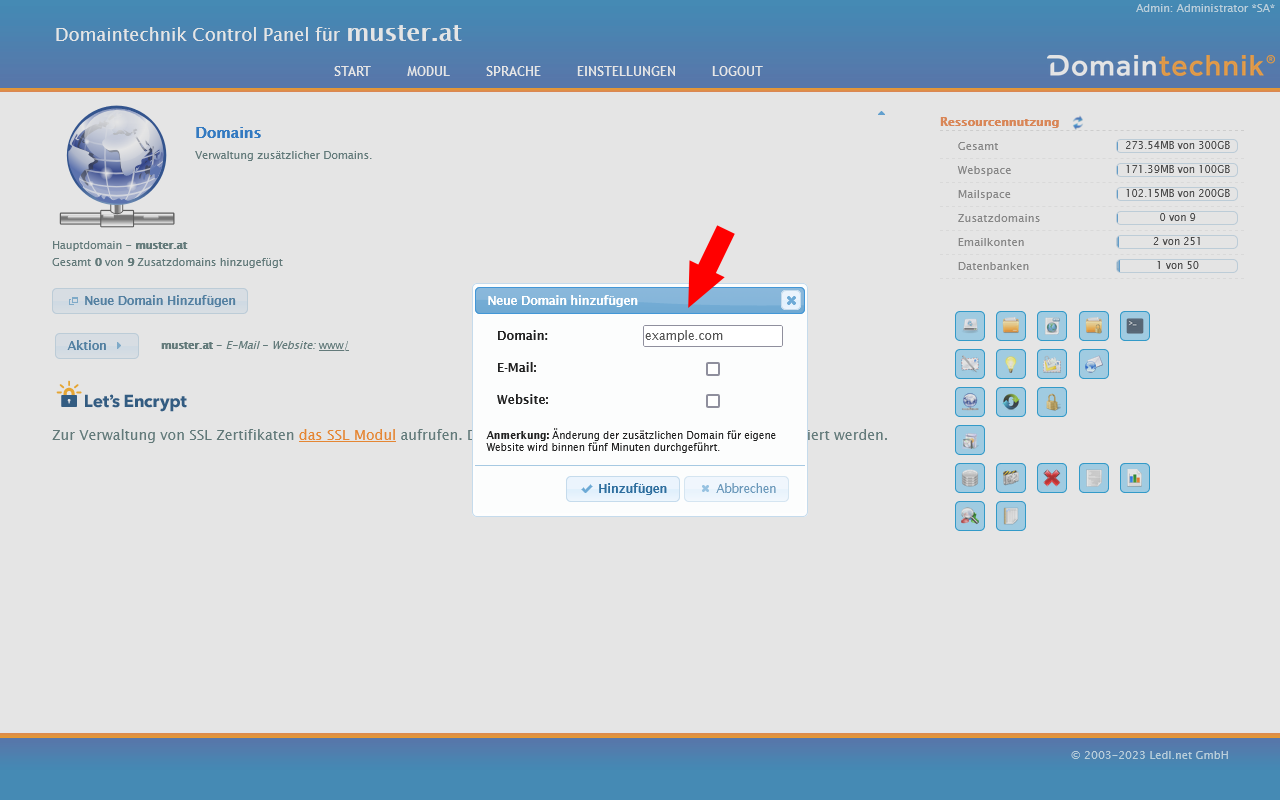Click the Hinzufügen button in the dialog

pyautogui.click(x=623, y=489)
